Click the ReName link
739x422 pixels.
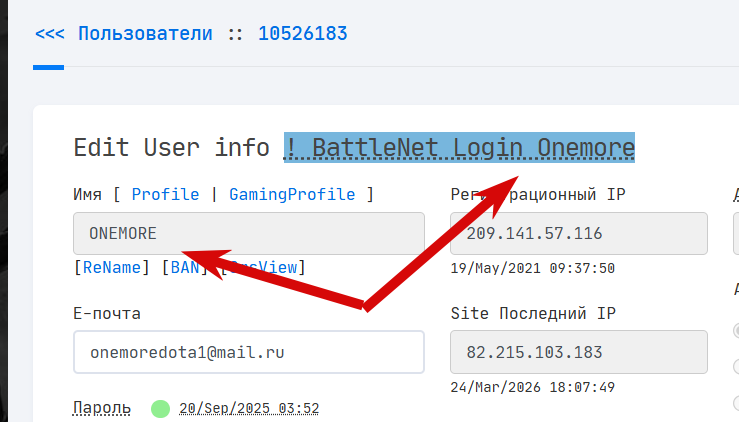(112, 267)
